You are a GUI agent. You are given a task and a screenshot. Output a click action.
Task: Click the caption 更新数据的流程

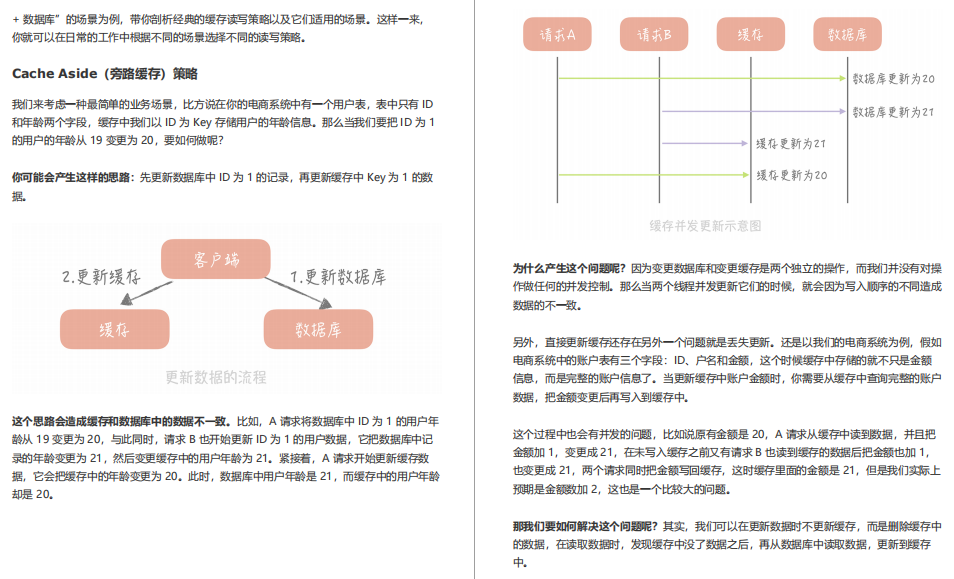[216, 377]
